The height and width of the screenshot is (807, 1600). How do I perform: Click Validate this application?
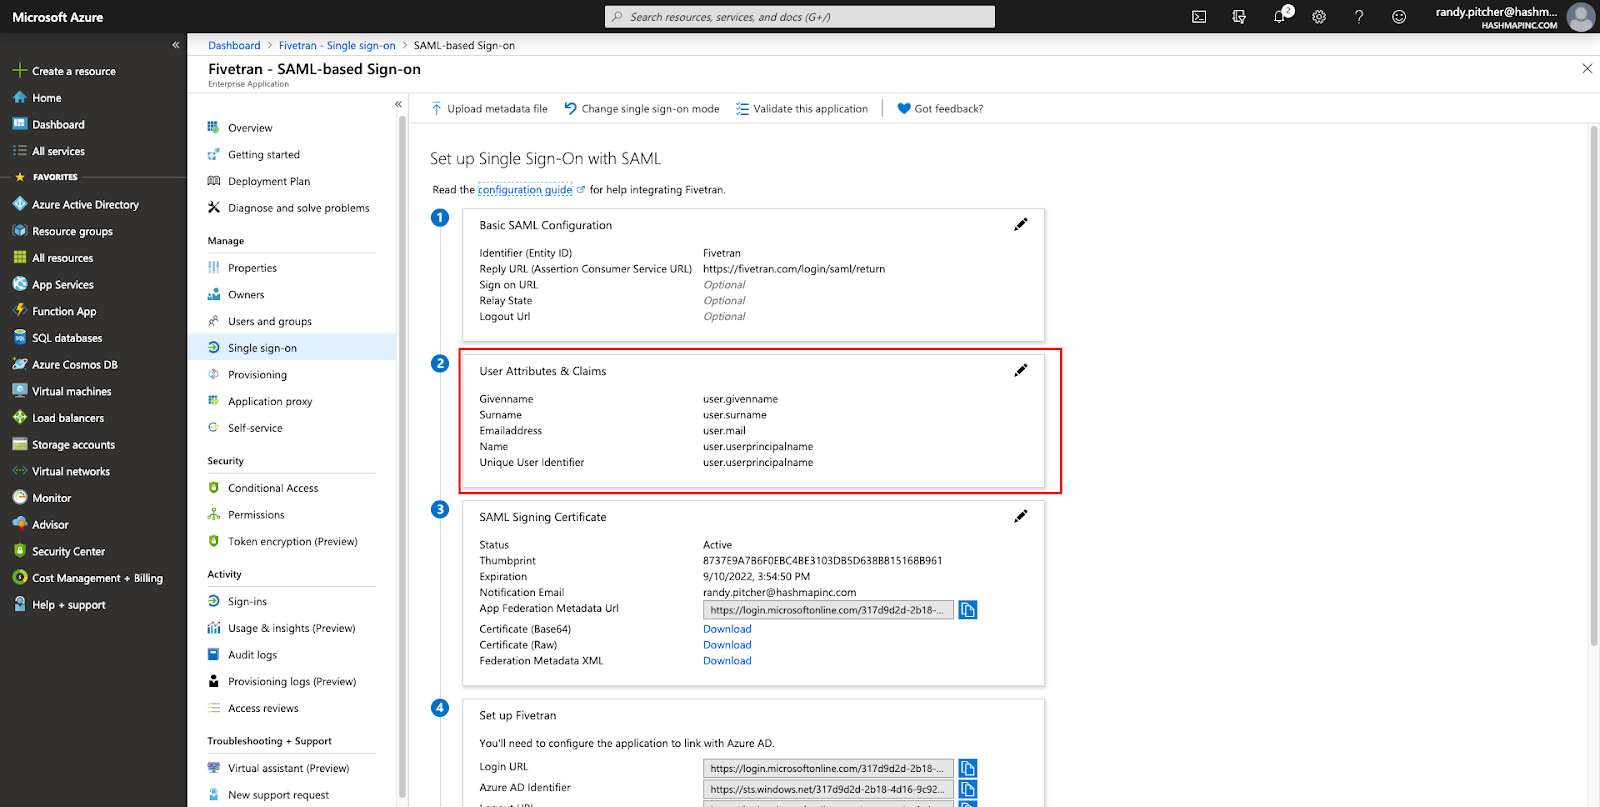(x=802, y=109)
